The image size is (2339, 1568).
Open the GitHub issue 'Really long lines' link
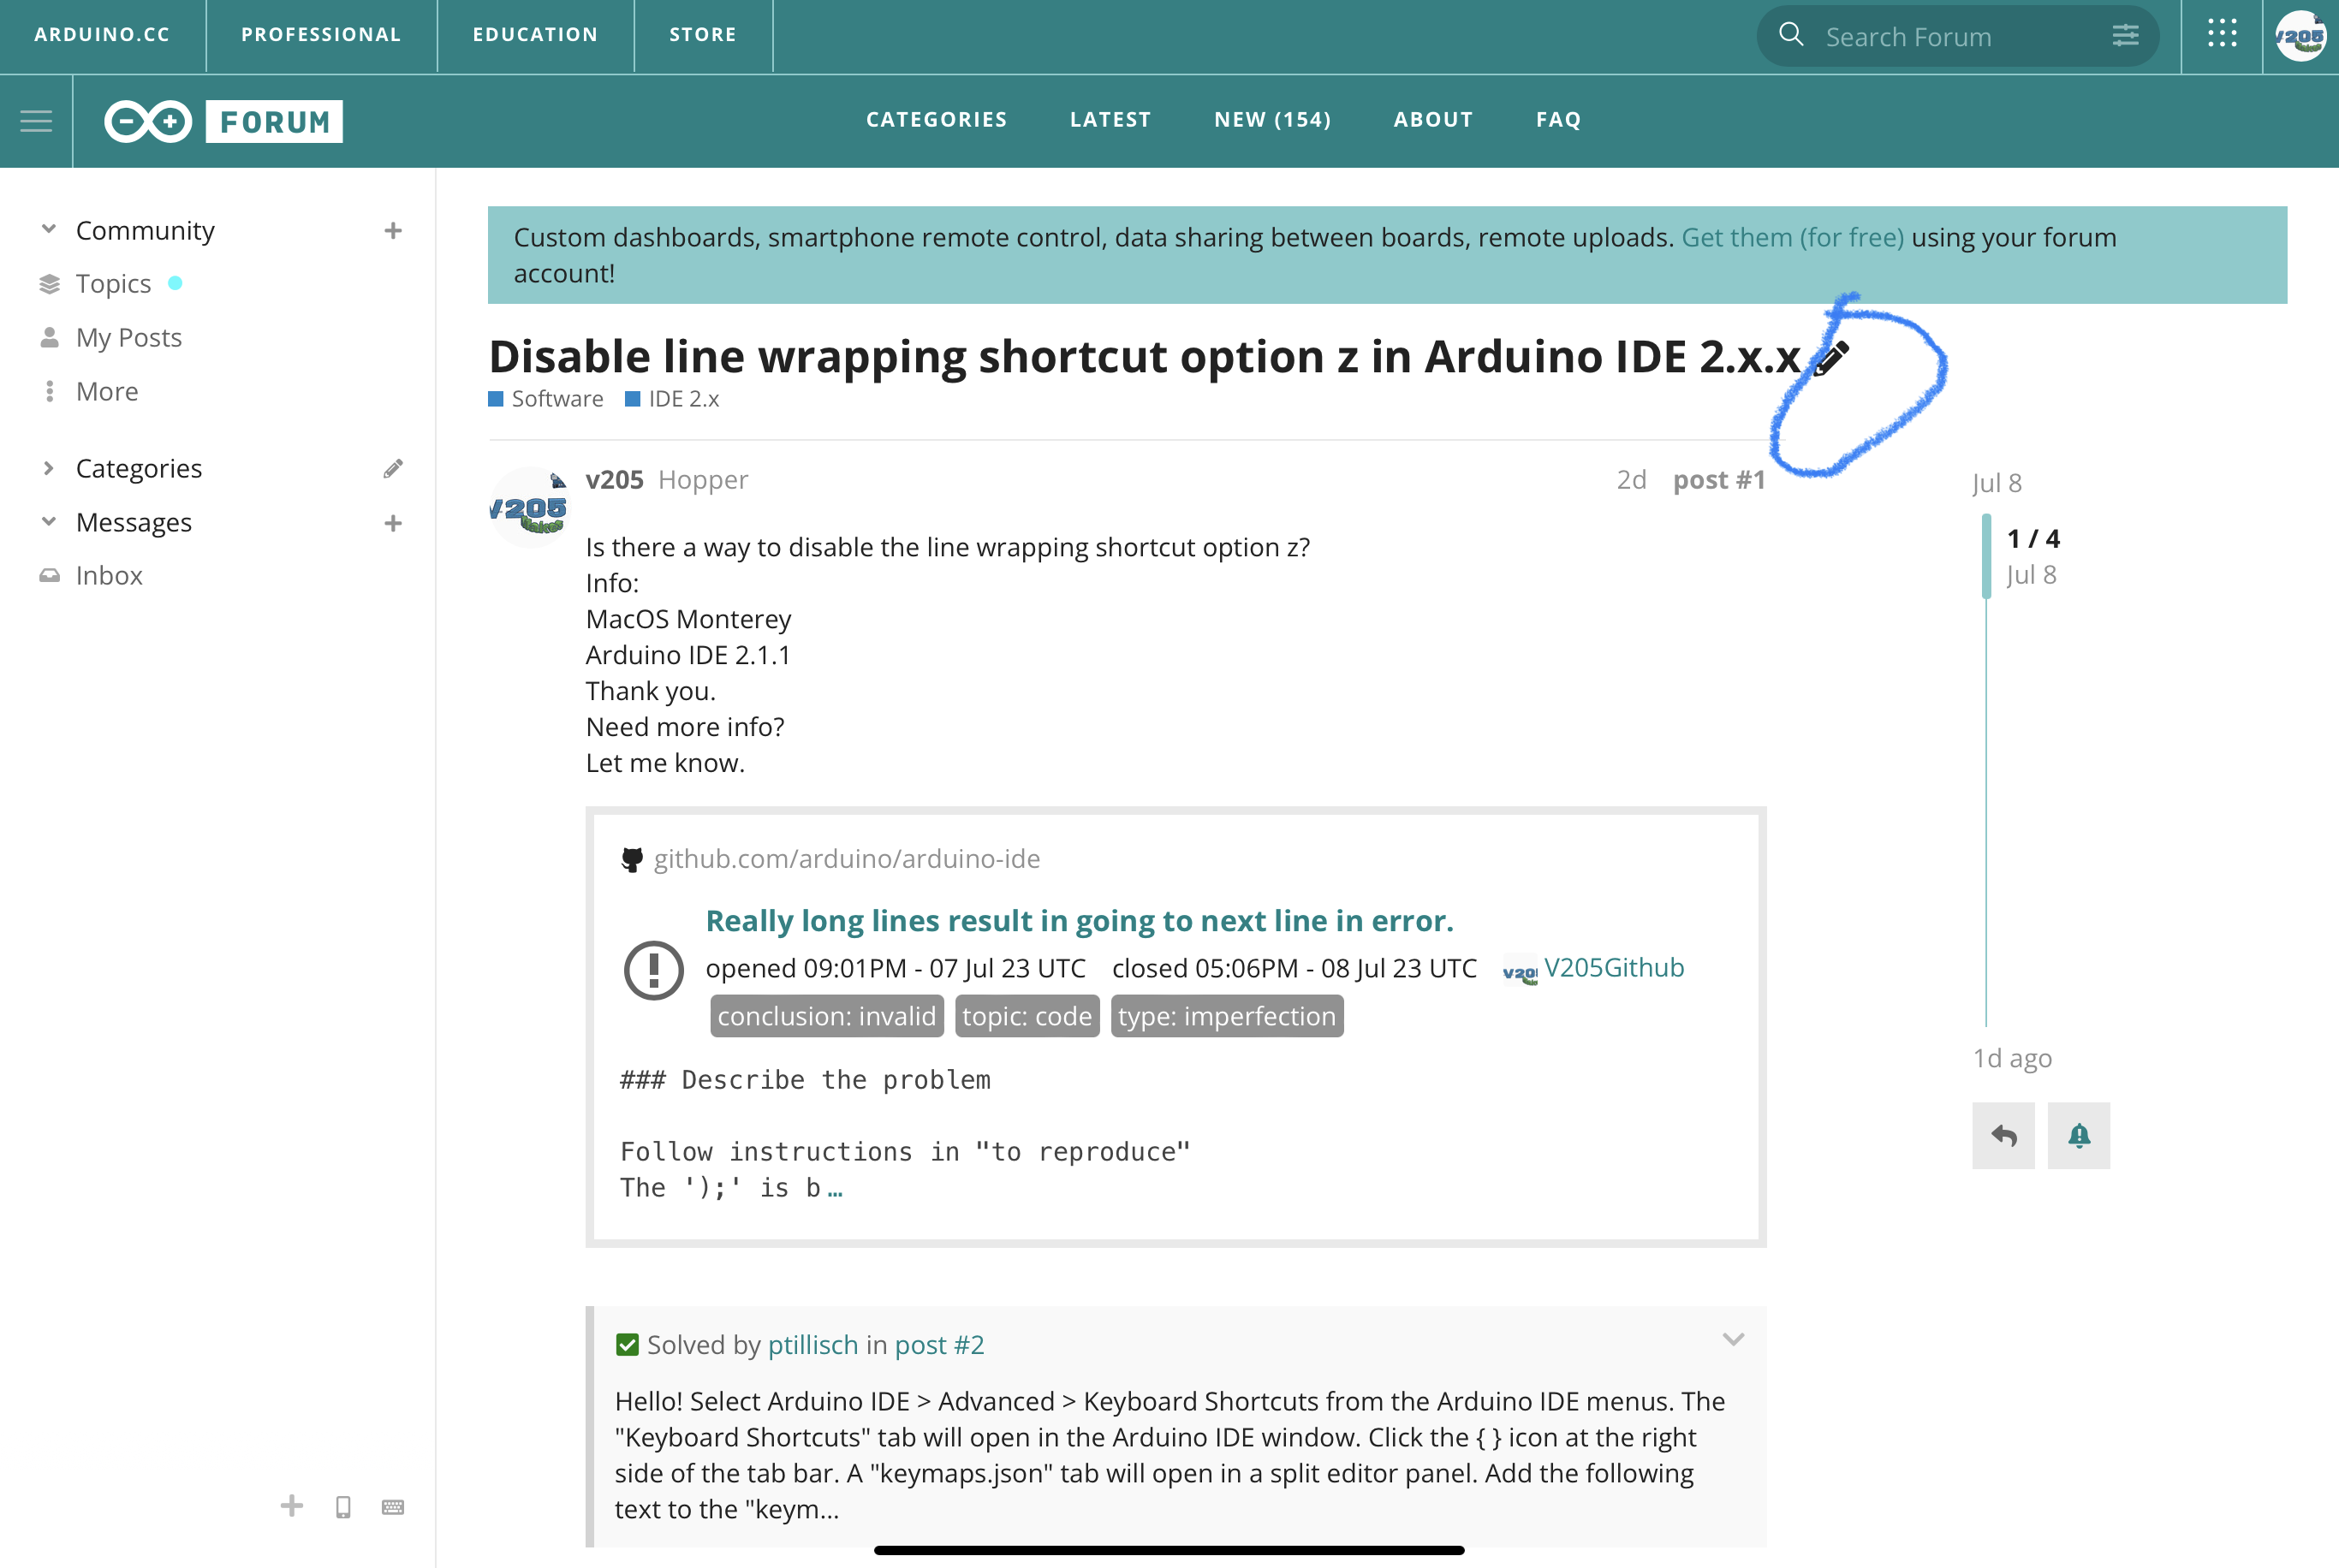1079,920
